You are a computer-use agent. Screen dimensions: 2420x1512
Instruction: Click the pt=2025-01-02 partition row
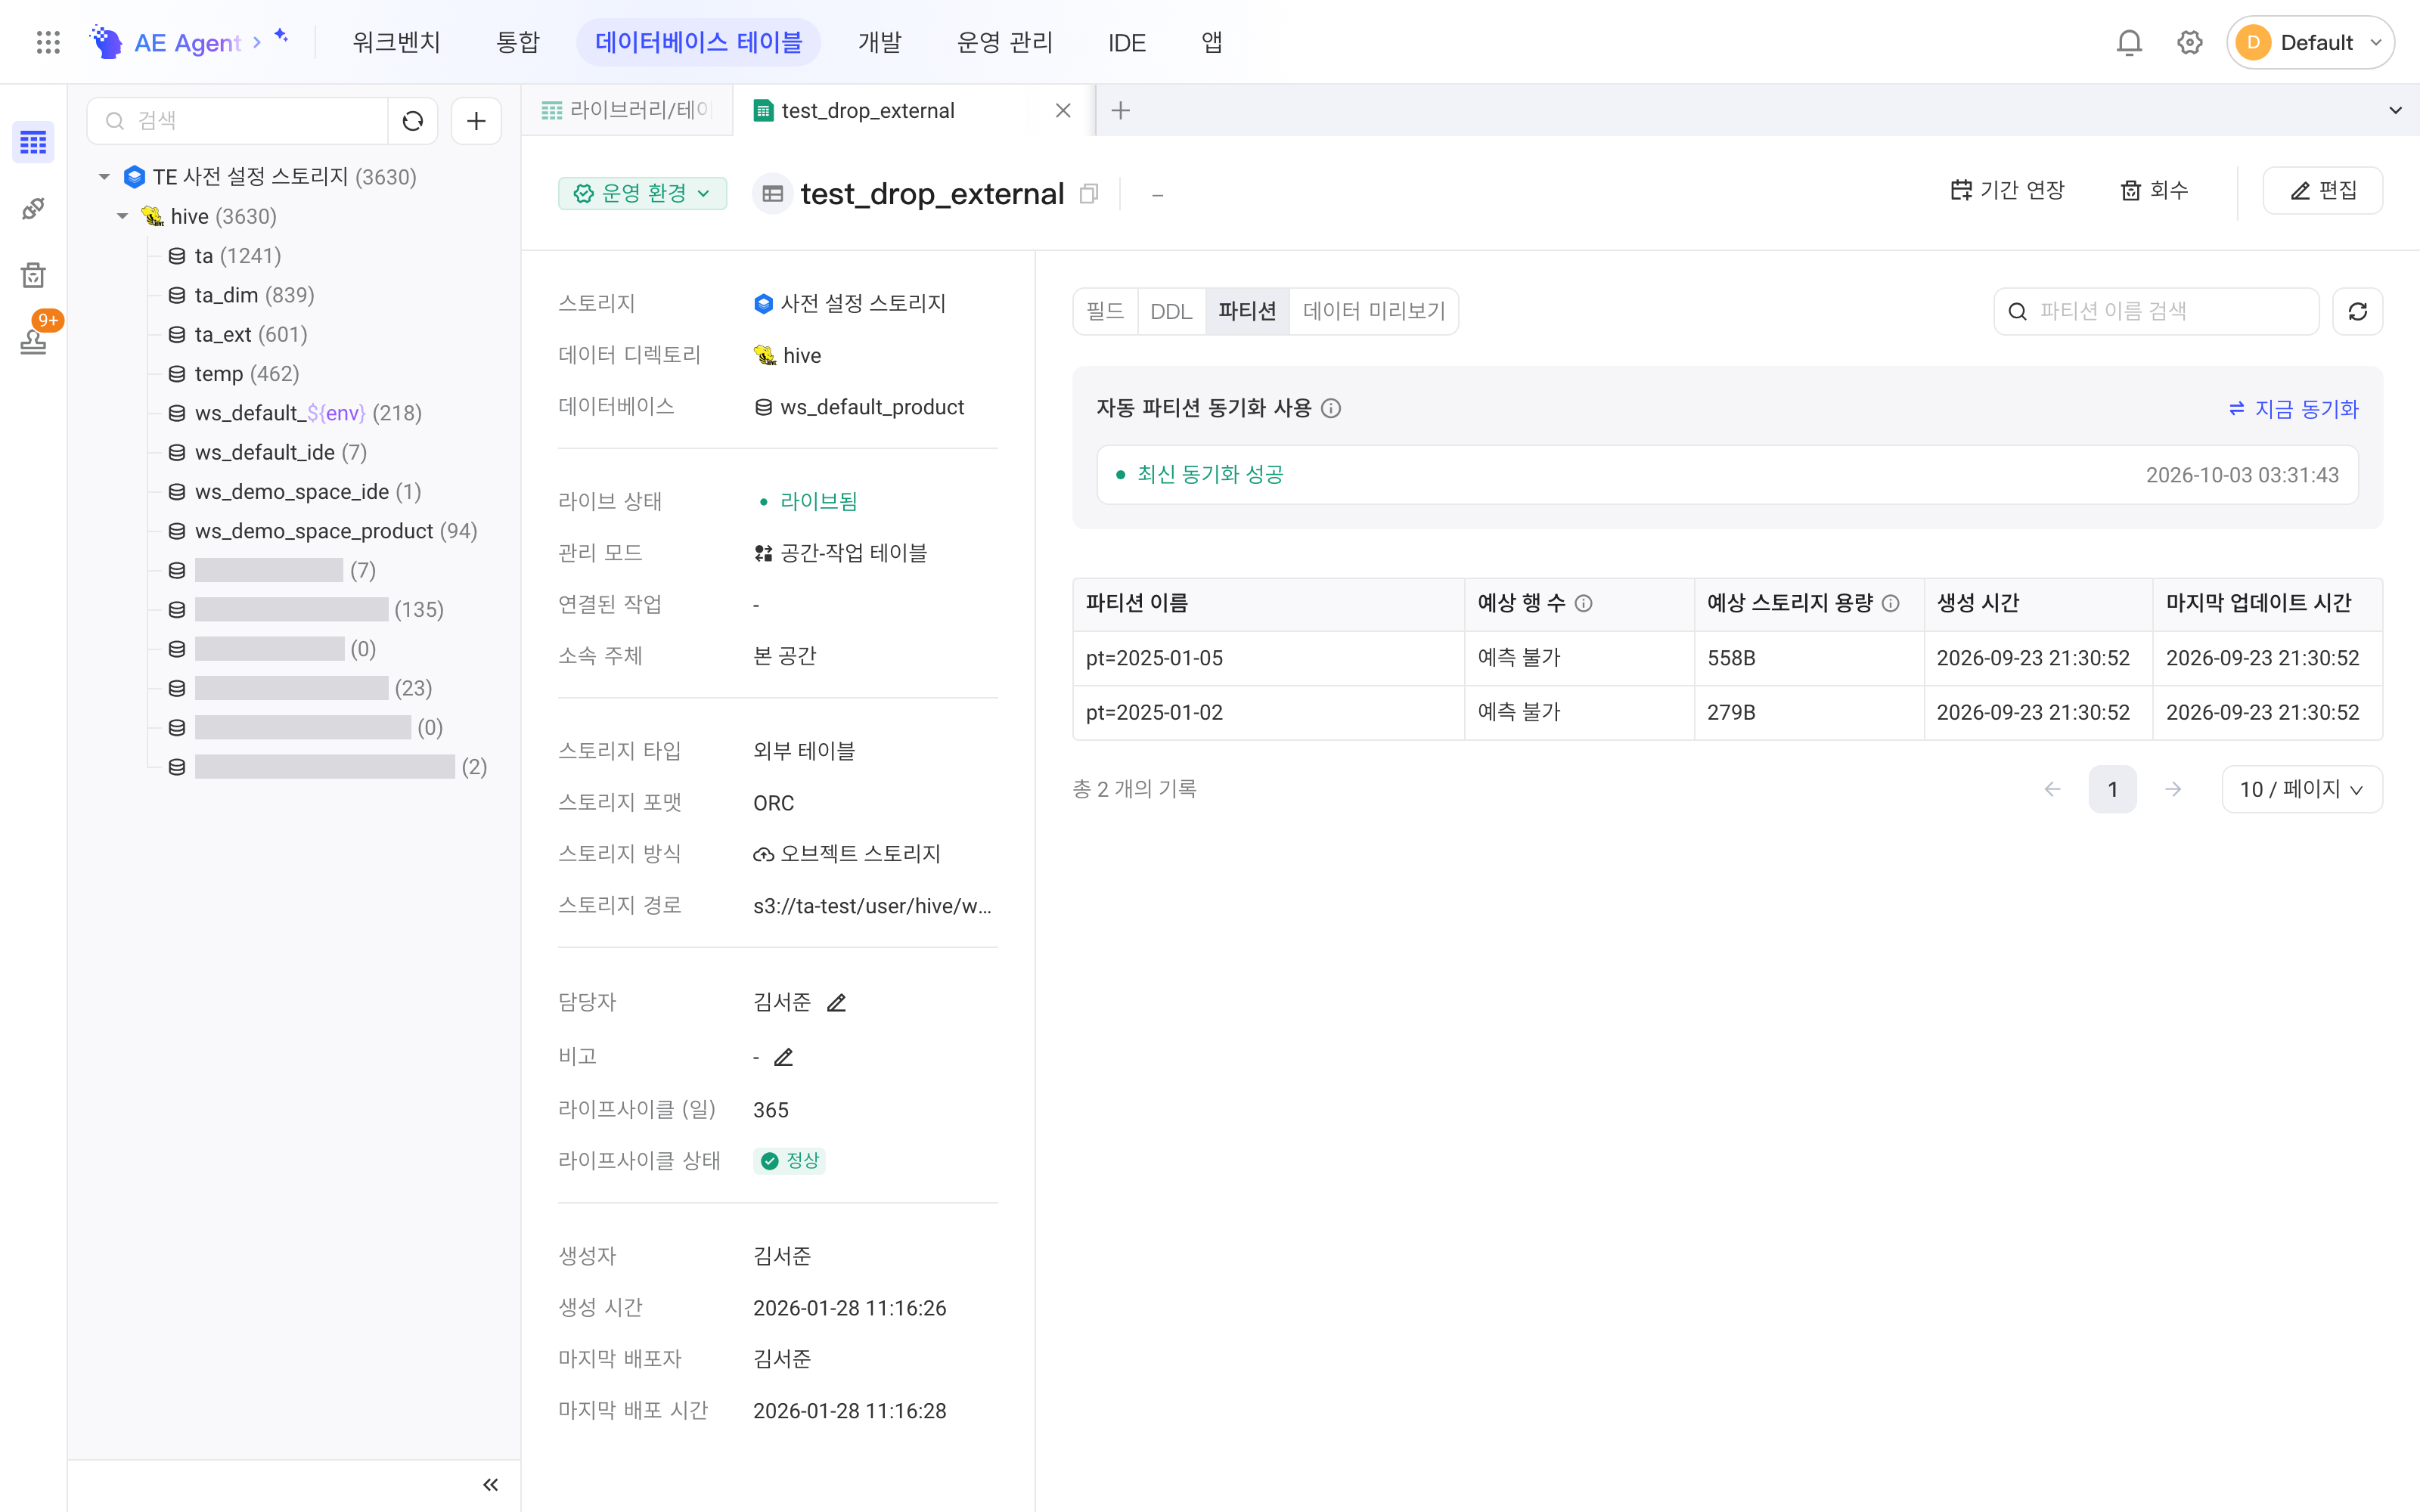pos(1727,712)
